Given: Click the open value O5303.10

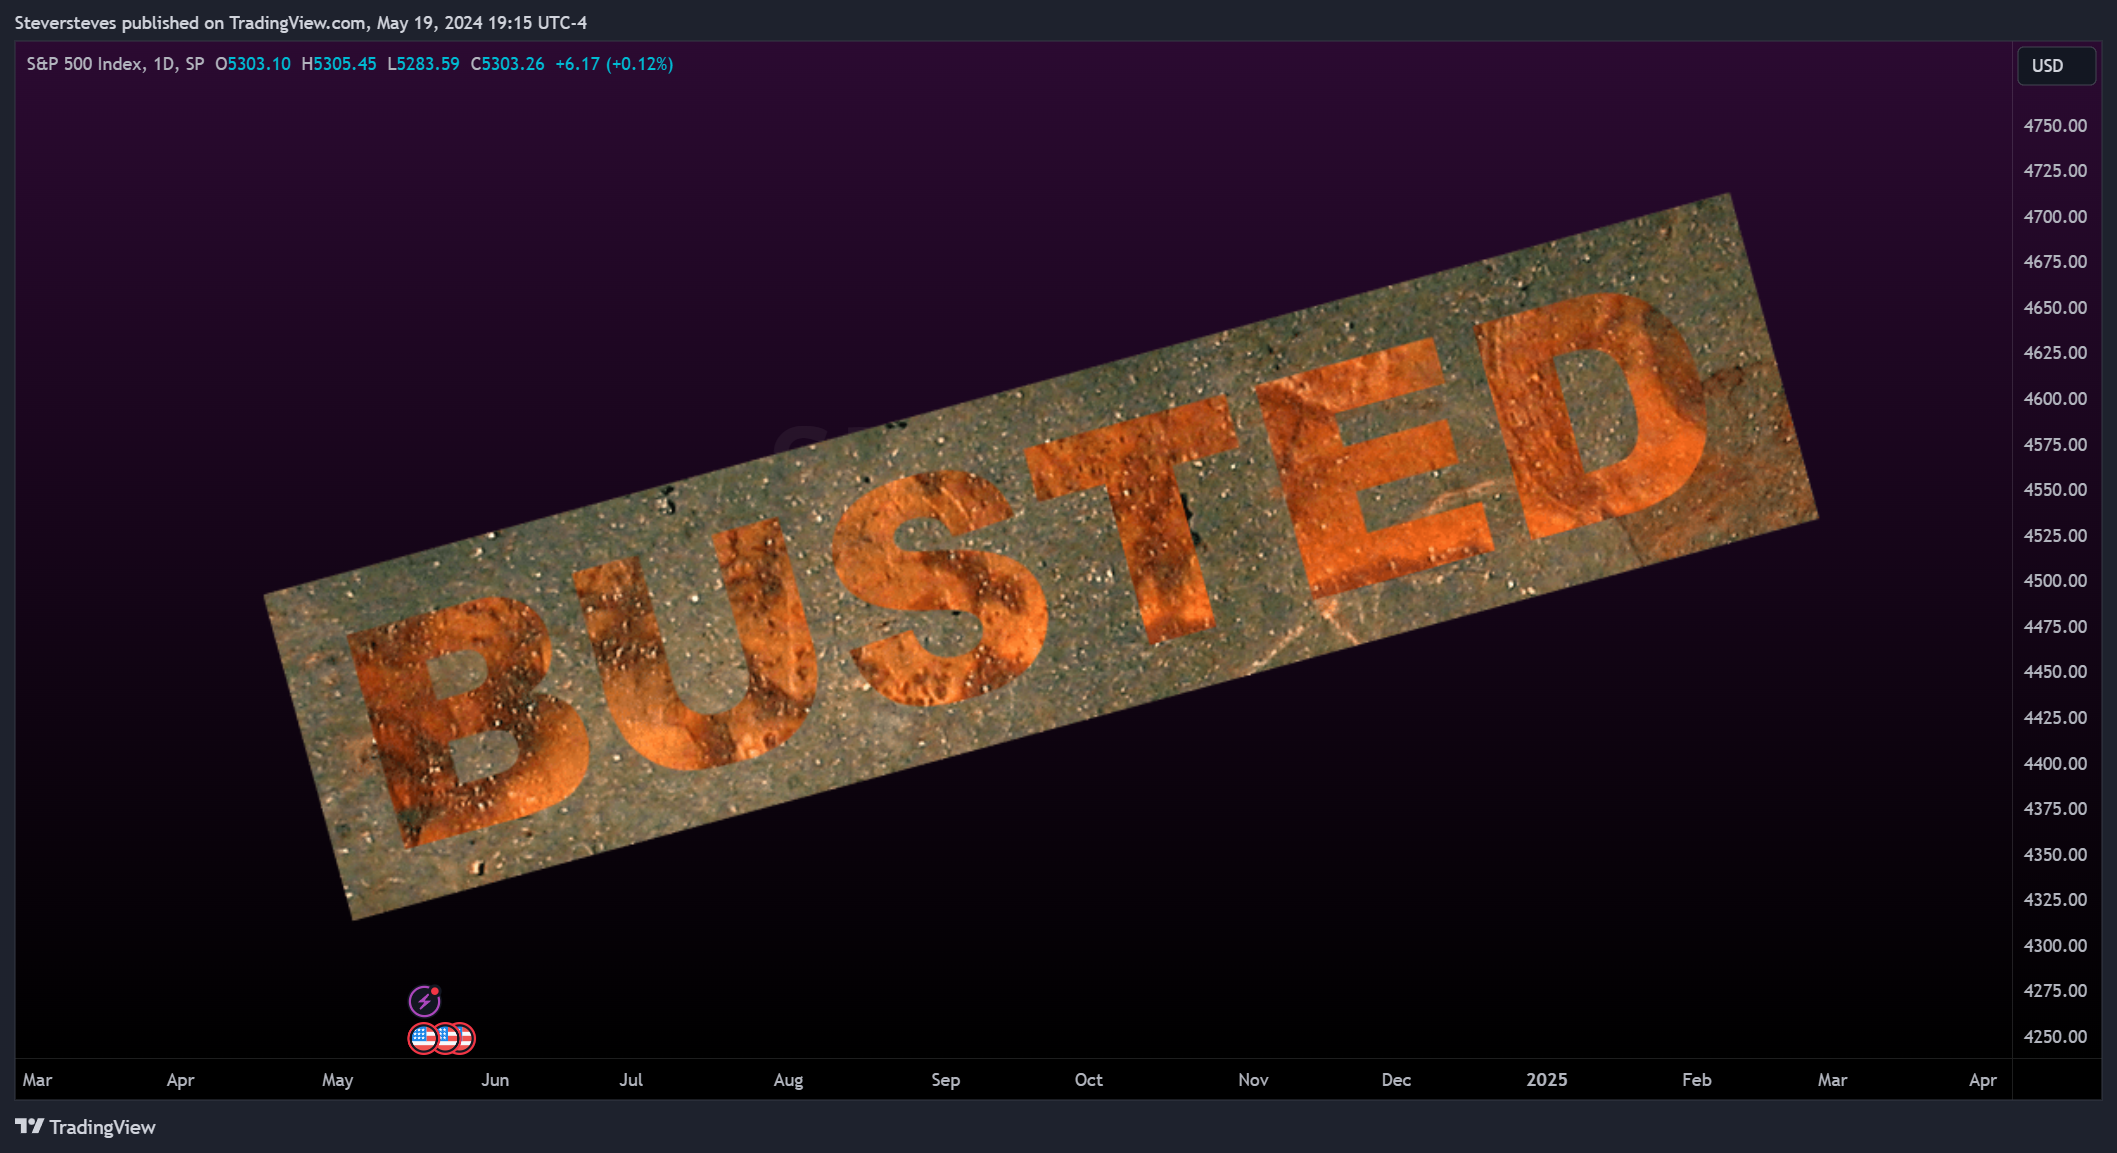Looking at the screenshot, I should [x=253, y=64].
